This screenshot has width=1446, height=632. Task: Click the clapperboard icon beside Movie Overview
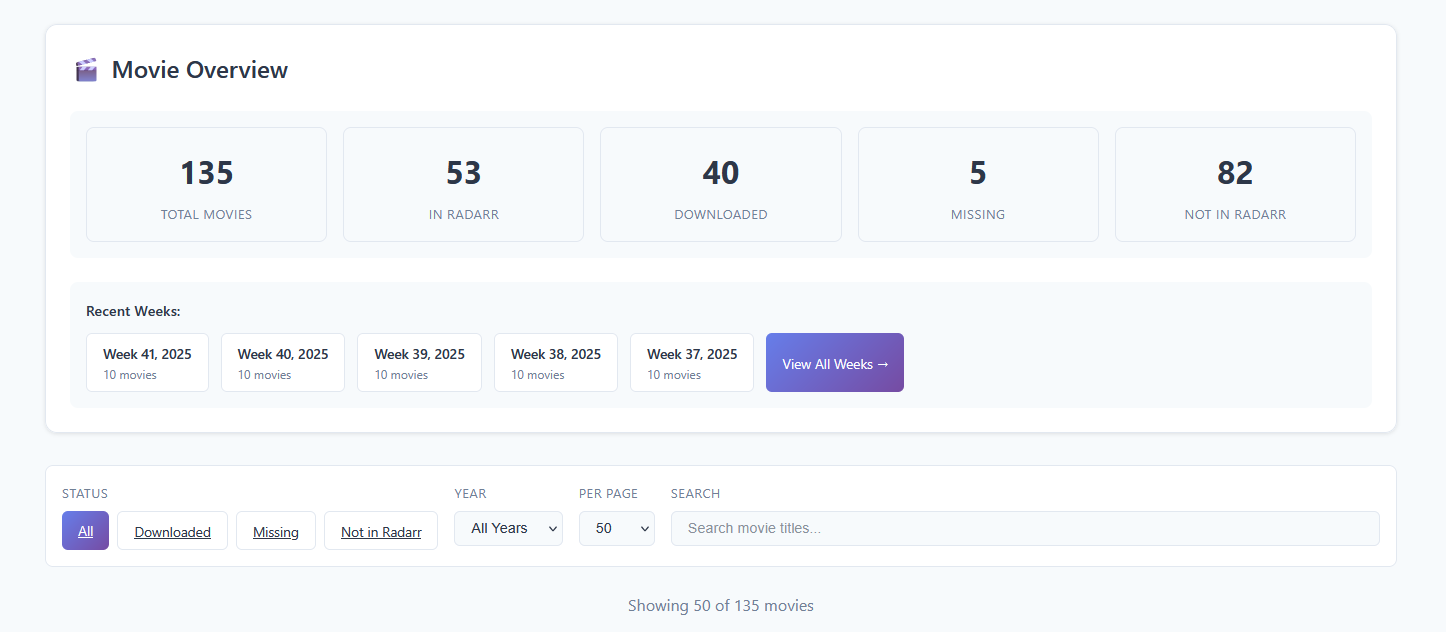pos(87,70)
